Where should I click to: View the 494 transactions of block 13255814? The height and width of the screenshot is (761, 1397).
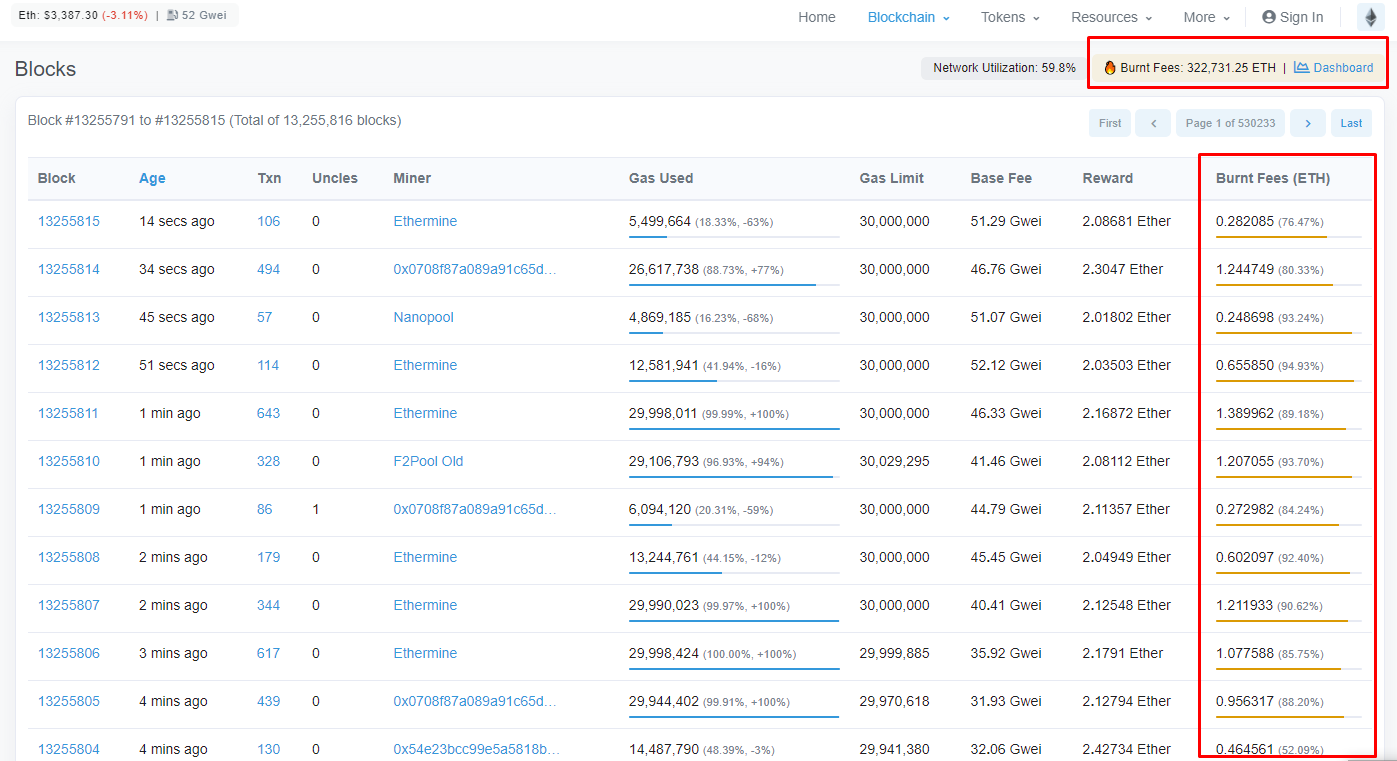(x=269, y=269)
